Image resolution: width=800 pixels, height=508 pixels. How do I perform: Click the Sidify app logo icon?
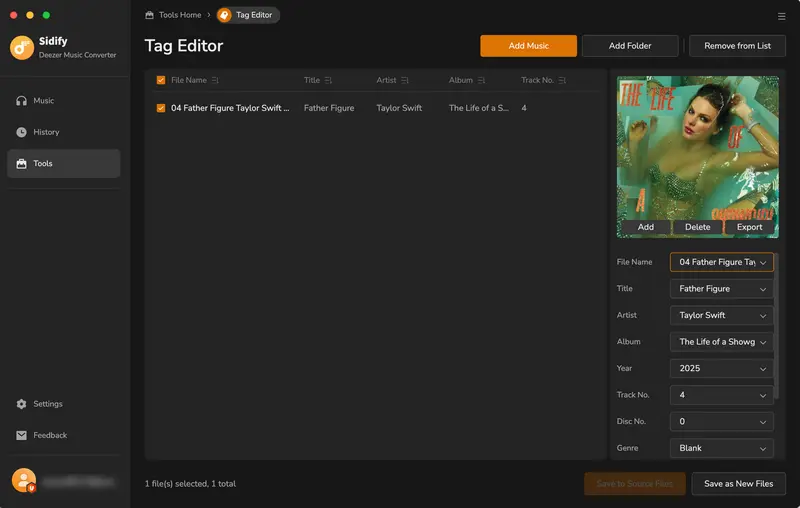click(22, 47)
